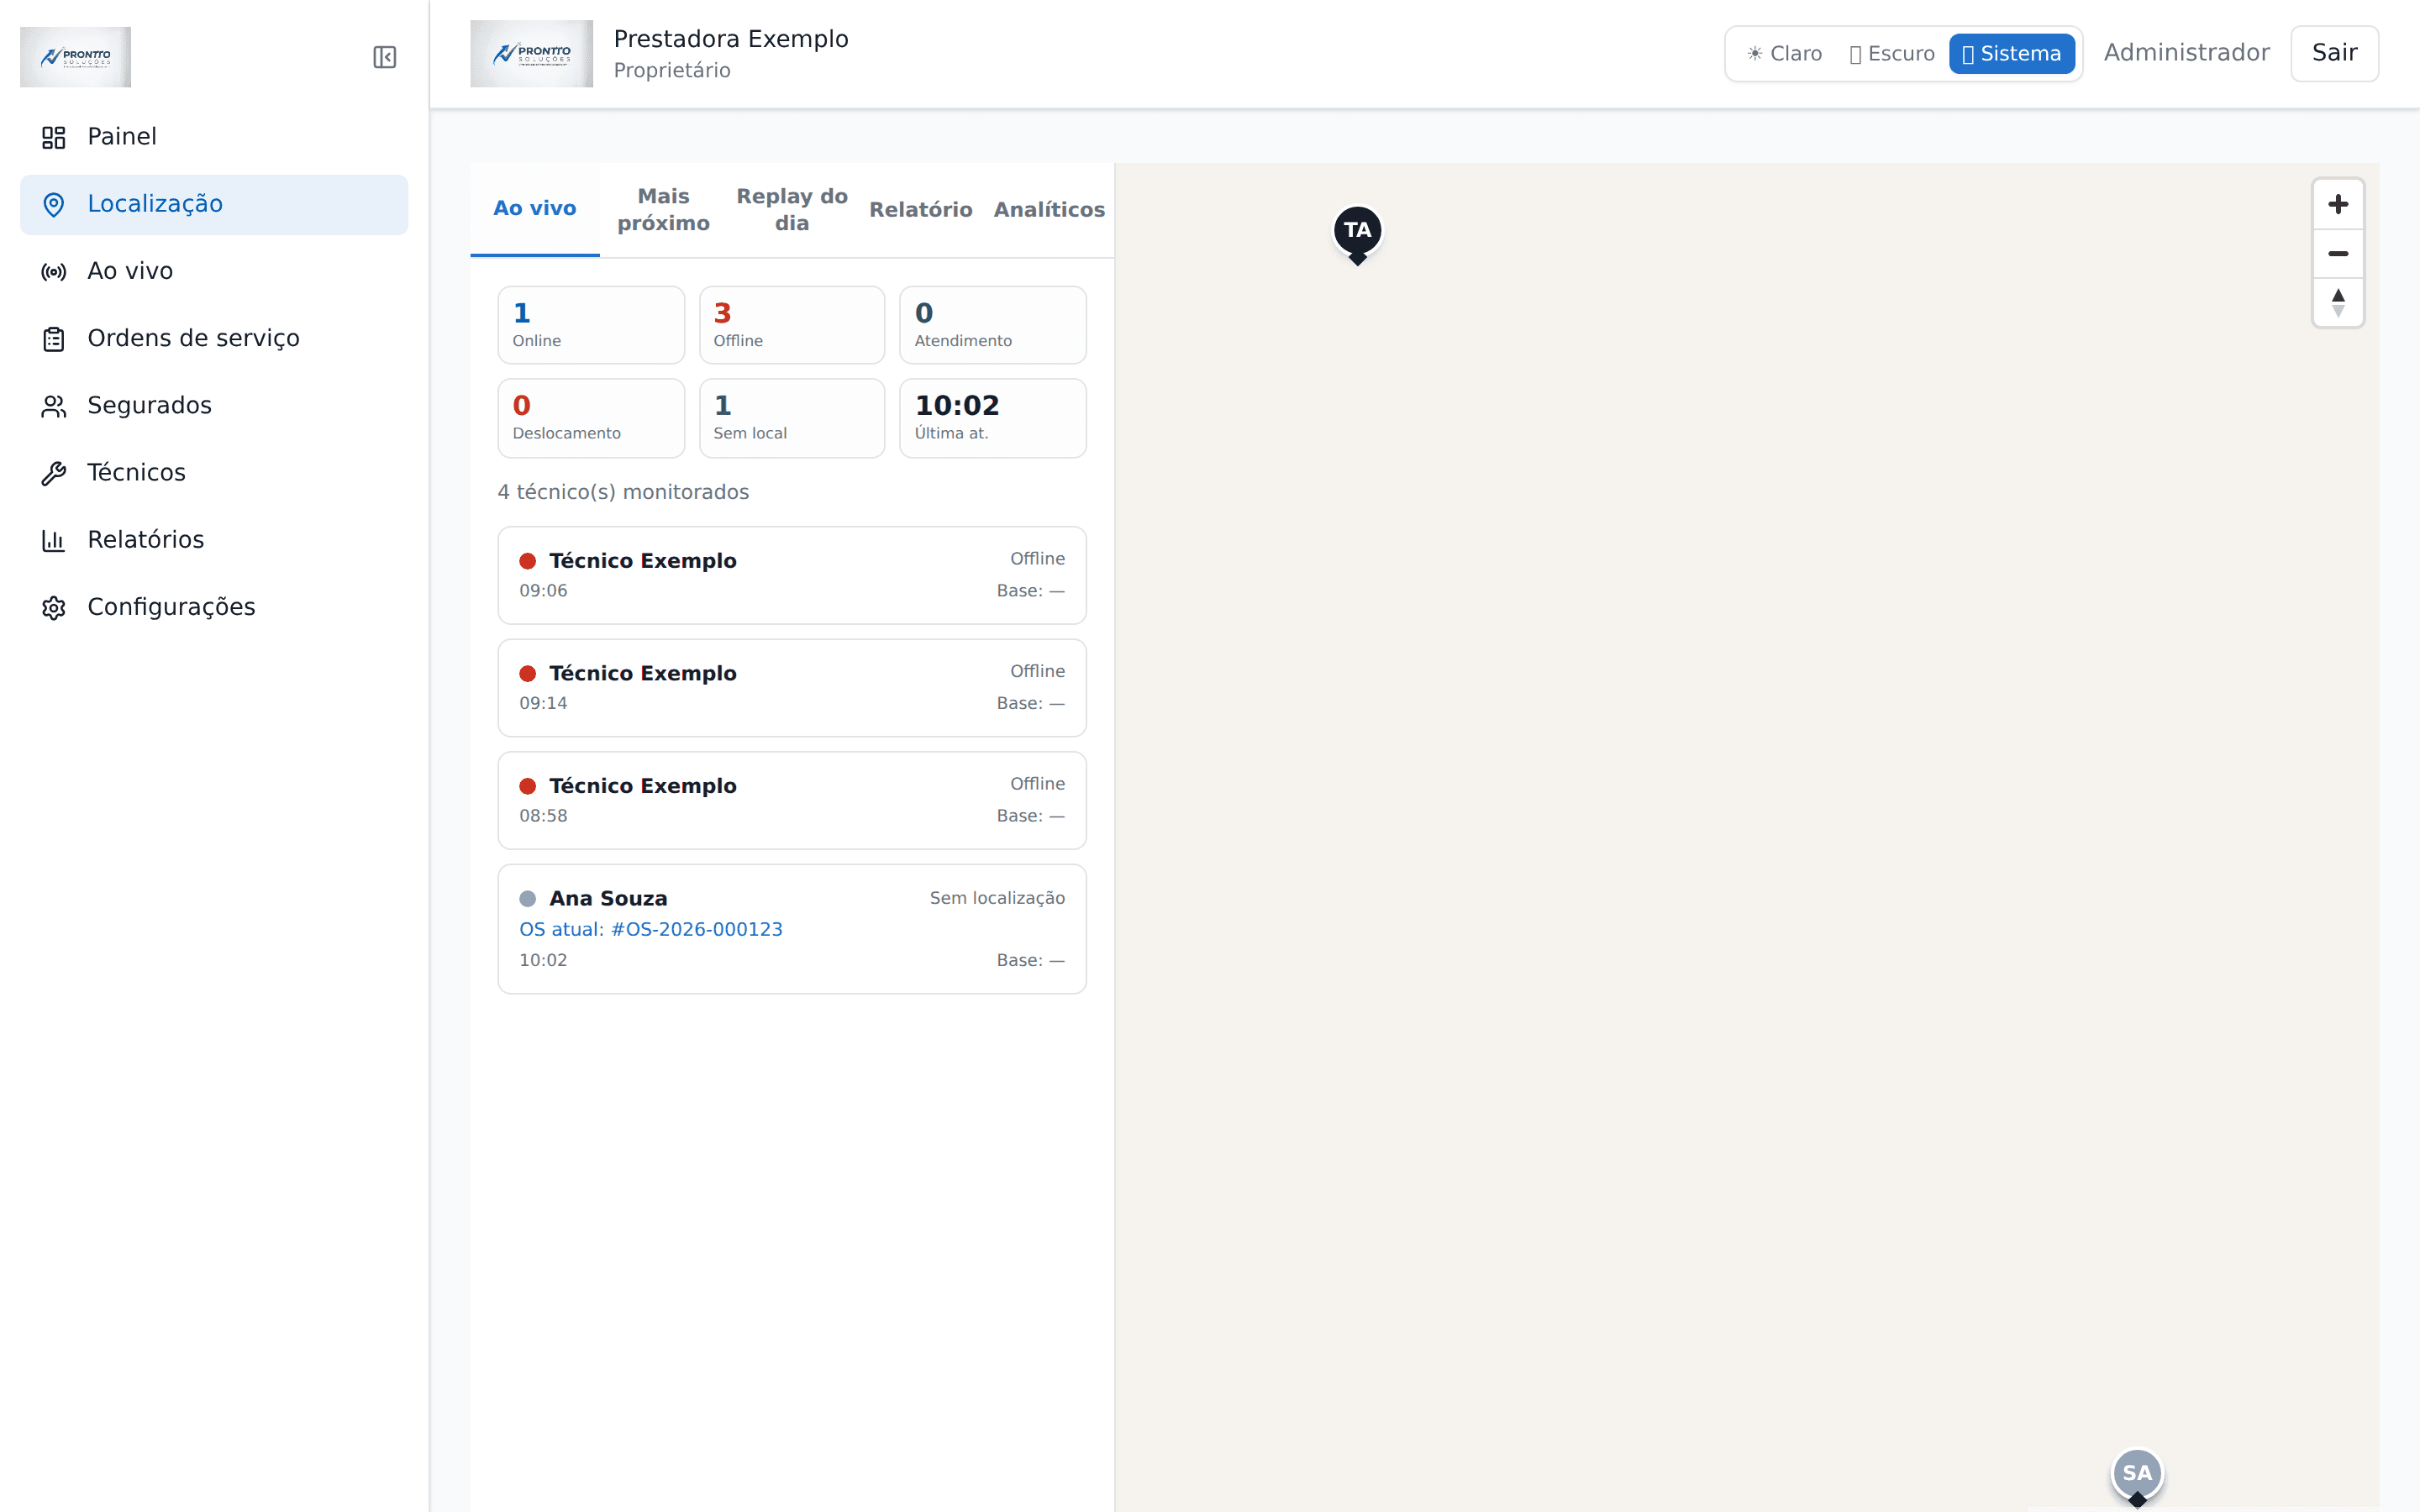
Task: Open the Ao vivo tab
Action: (x=535, y=209)
